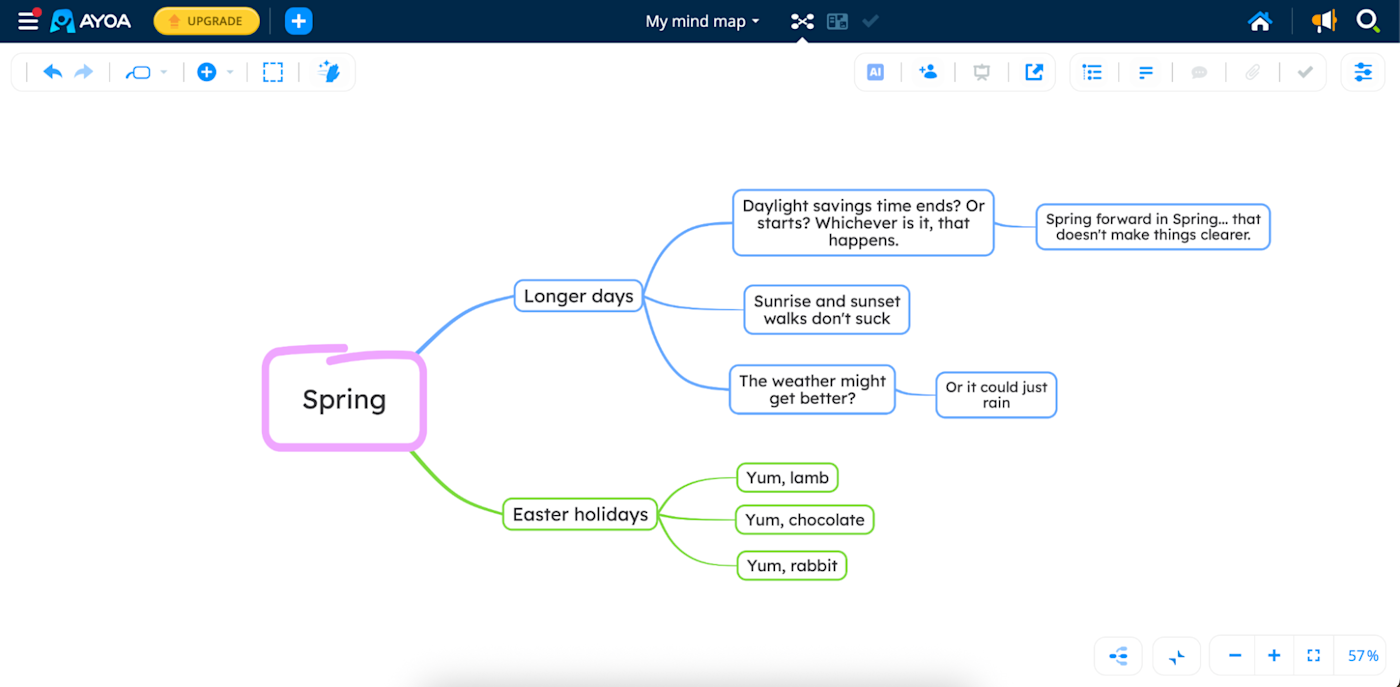The image size is (1400, 687).
Task: Select The weather might get better node
Action: point(812,389)
